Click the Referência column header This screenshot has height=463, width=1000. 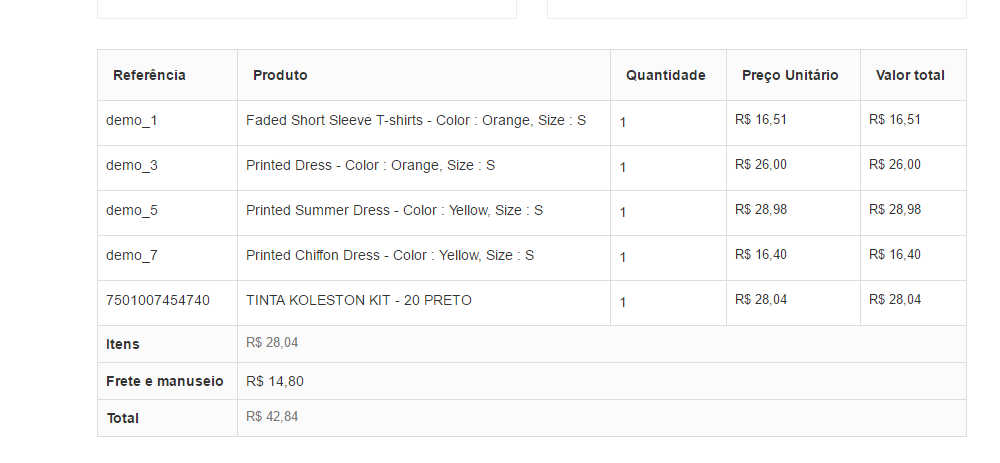[149, 75]
